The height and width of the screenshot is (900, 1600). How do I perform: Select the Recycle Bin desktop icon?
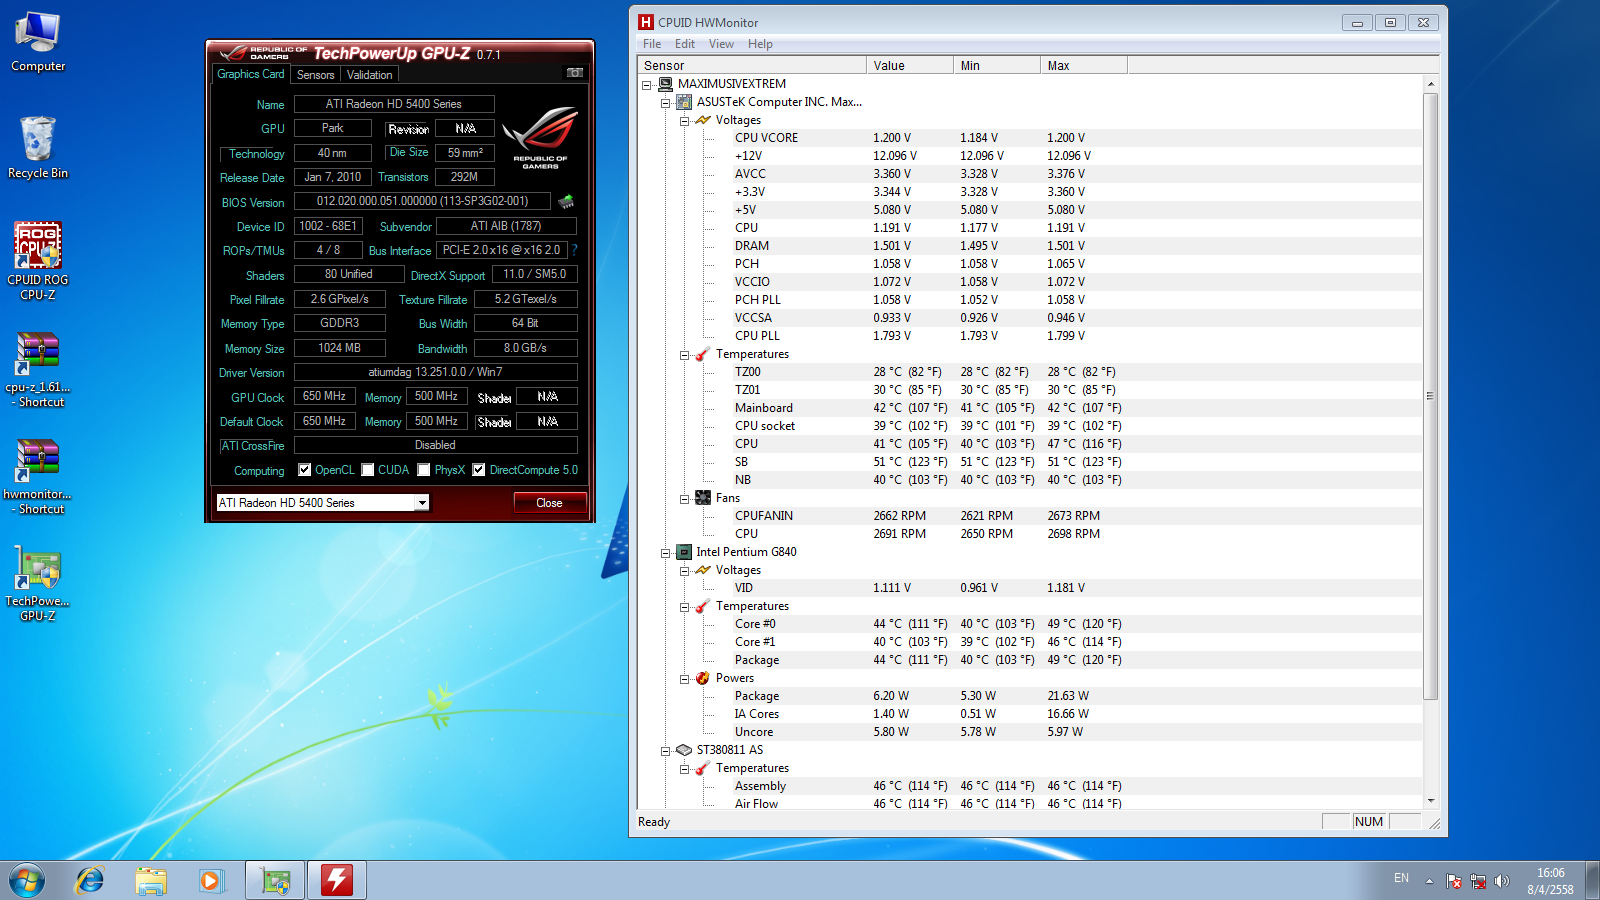point(38,147)
